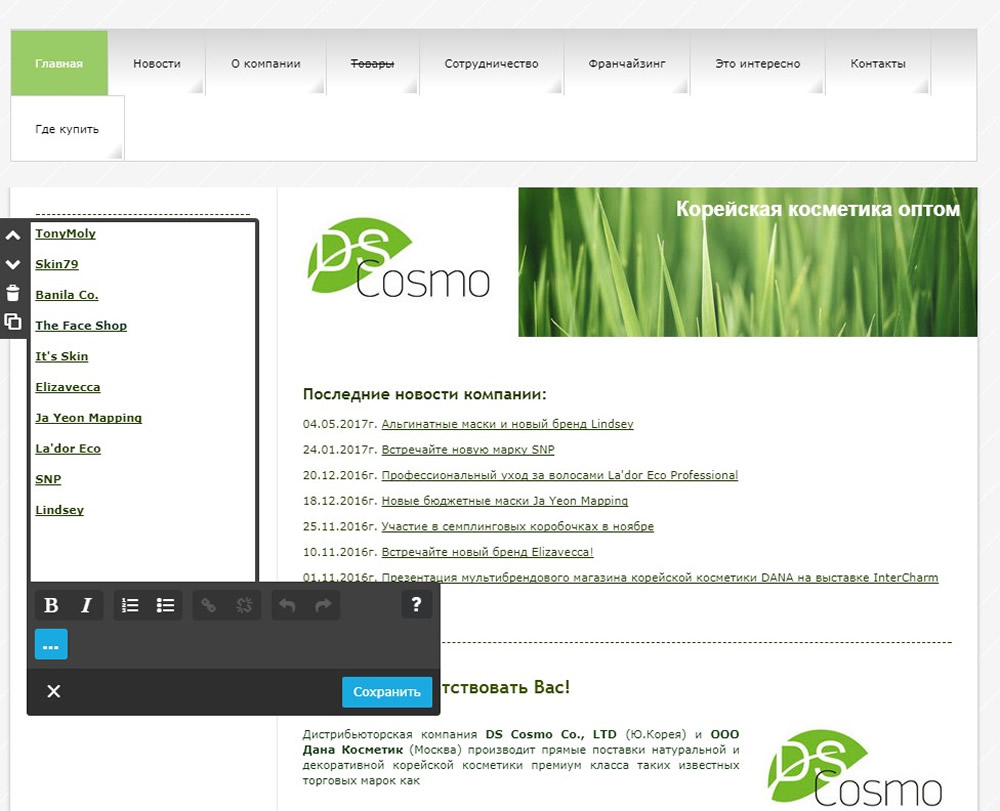Close the editor with the X
Viewport: 1000px width, 811px height.
click(x=54, y=691)
